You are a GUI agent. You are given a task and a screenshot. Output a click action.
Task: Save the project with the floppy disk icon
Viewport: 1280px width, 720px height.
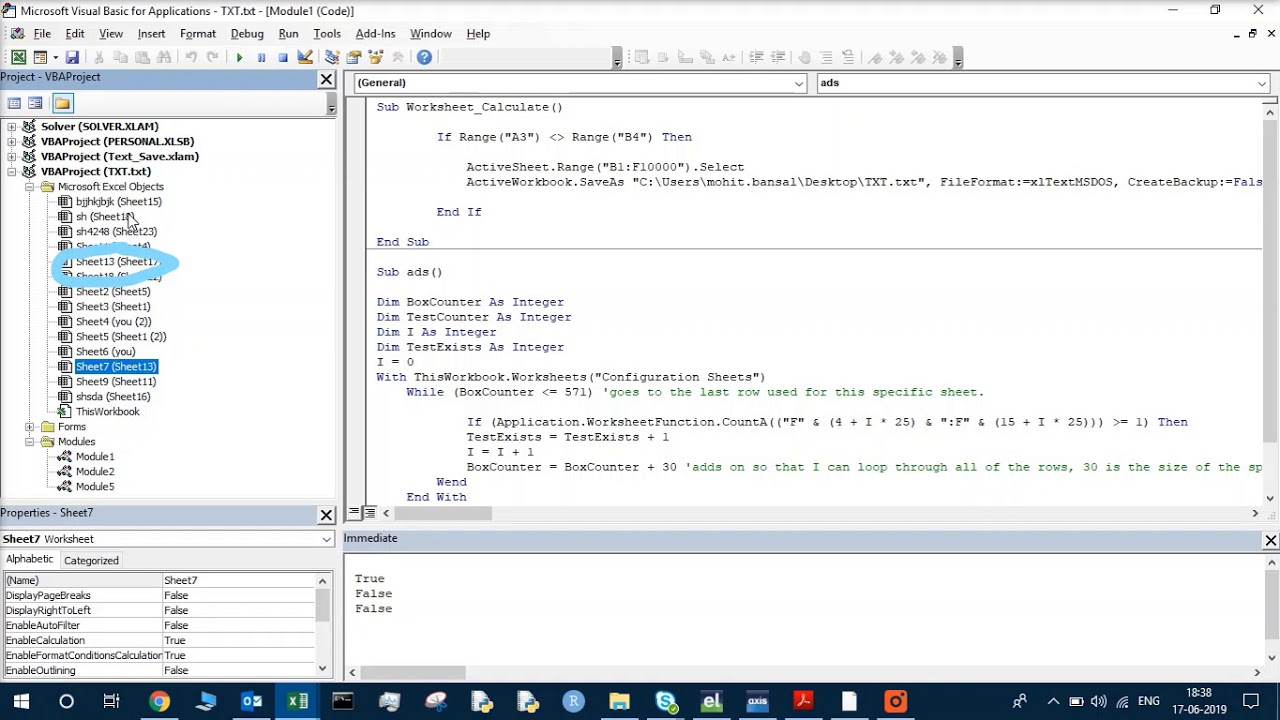click(x=72, y=57)
